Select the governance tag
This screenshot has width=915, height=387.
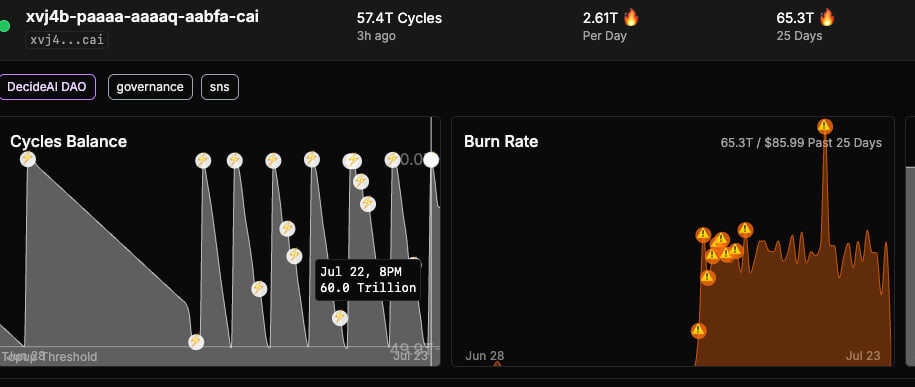(x=151, y=87)
